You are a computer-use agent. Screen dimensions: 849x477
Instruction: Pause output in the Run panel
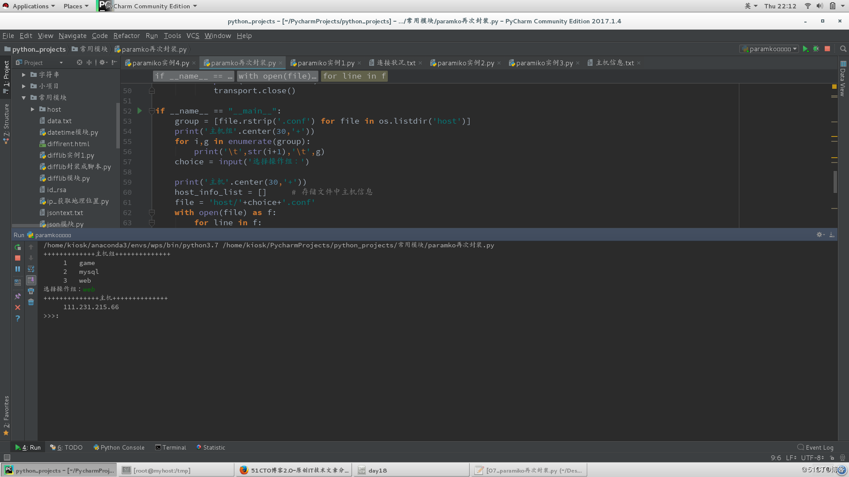(x=18, y=269)
